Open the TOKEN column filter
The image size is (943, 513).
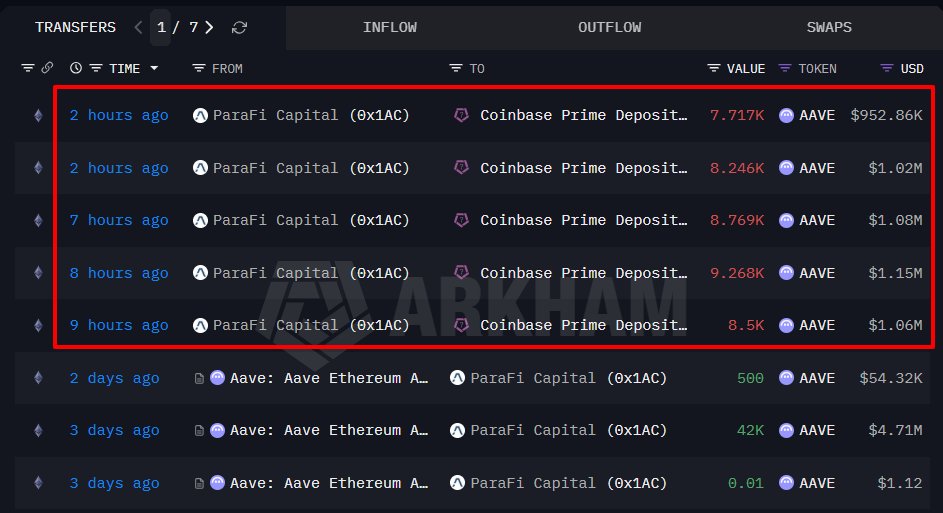coord(785,68)
